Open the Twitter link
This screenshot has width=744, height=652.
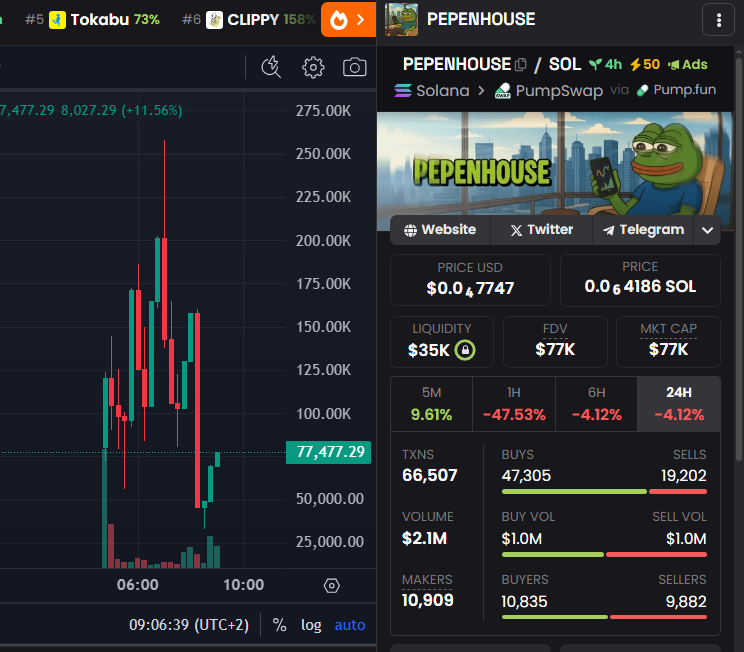(541, 230)
